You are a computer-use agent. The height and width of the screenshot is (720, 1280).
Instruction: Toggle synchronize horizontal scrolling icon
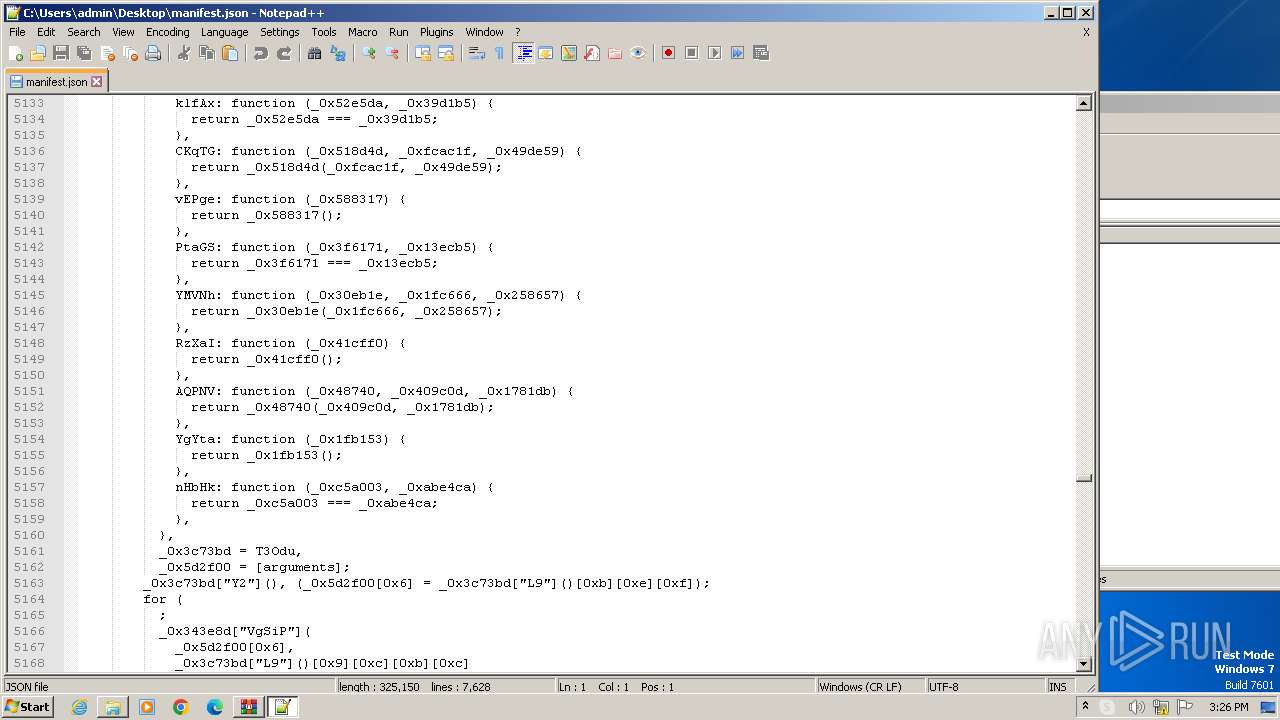click(x=446, y=53)
